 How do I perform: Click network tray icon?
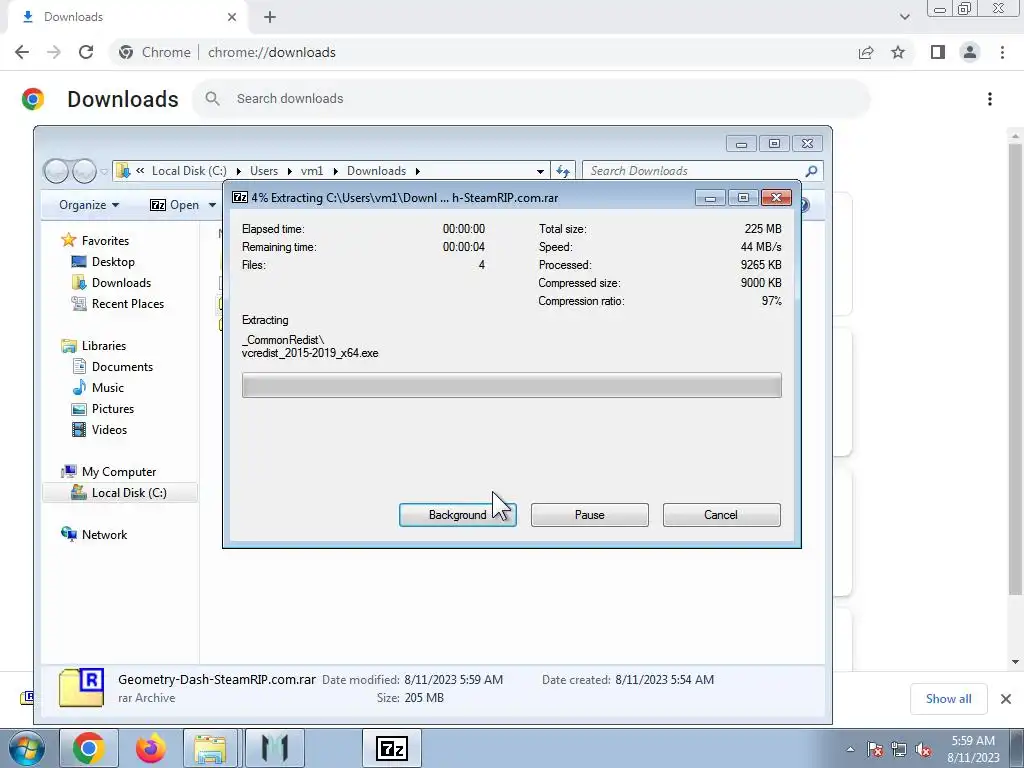pyautogui.click(x=899, y=749)
